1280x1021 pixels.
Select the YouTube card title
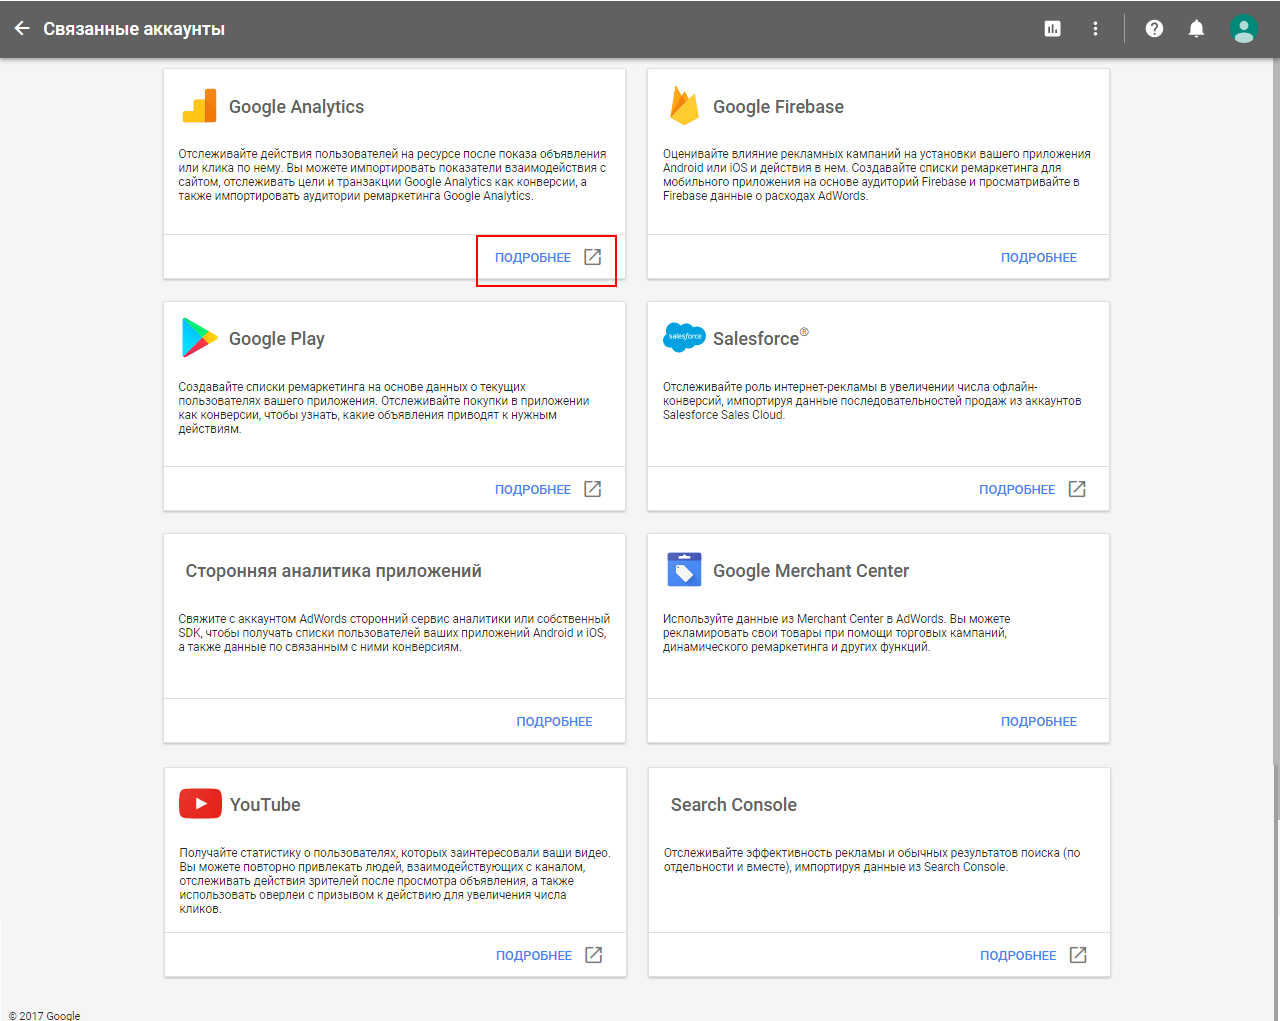[265, 805]
